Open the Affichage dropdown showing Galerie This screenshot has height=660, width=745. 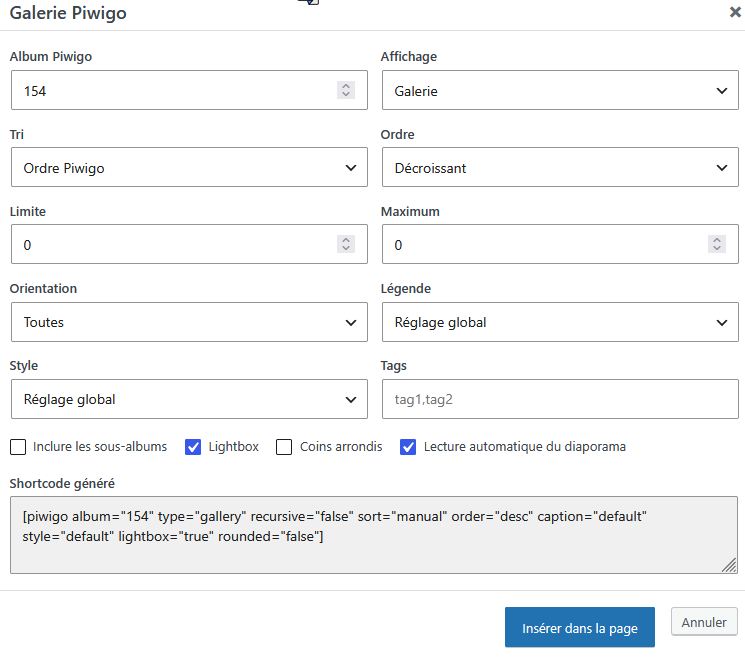pyautogui.click(x=560, y=90)
